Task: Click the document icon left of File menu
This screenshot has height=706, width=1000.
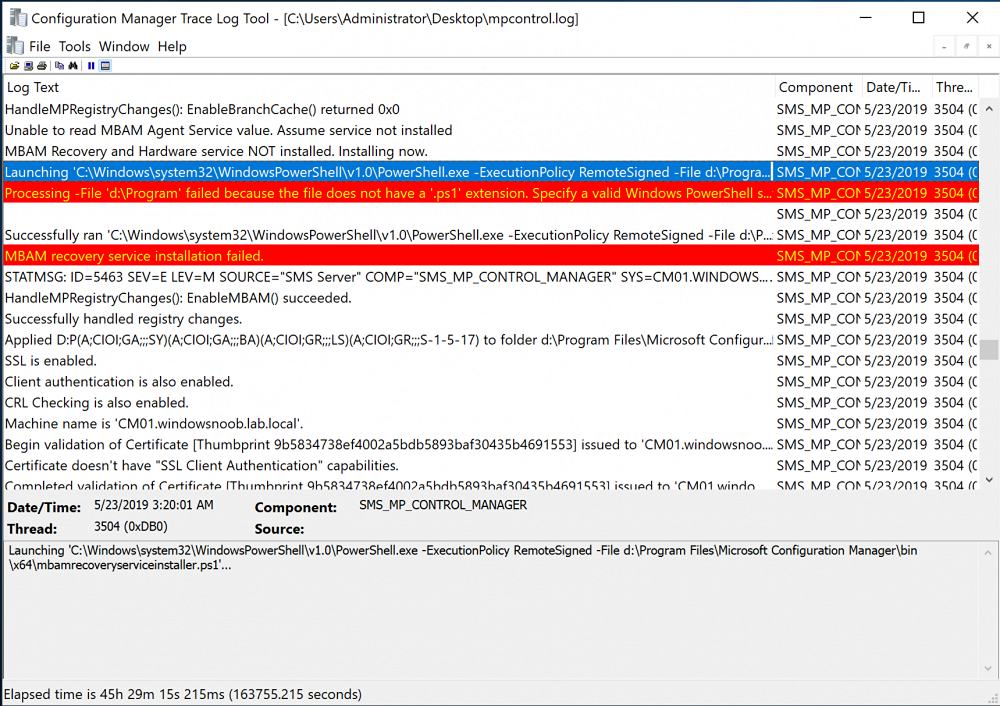Action: tap(15, 46)
